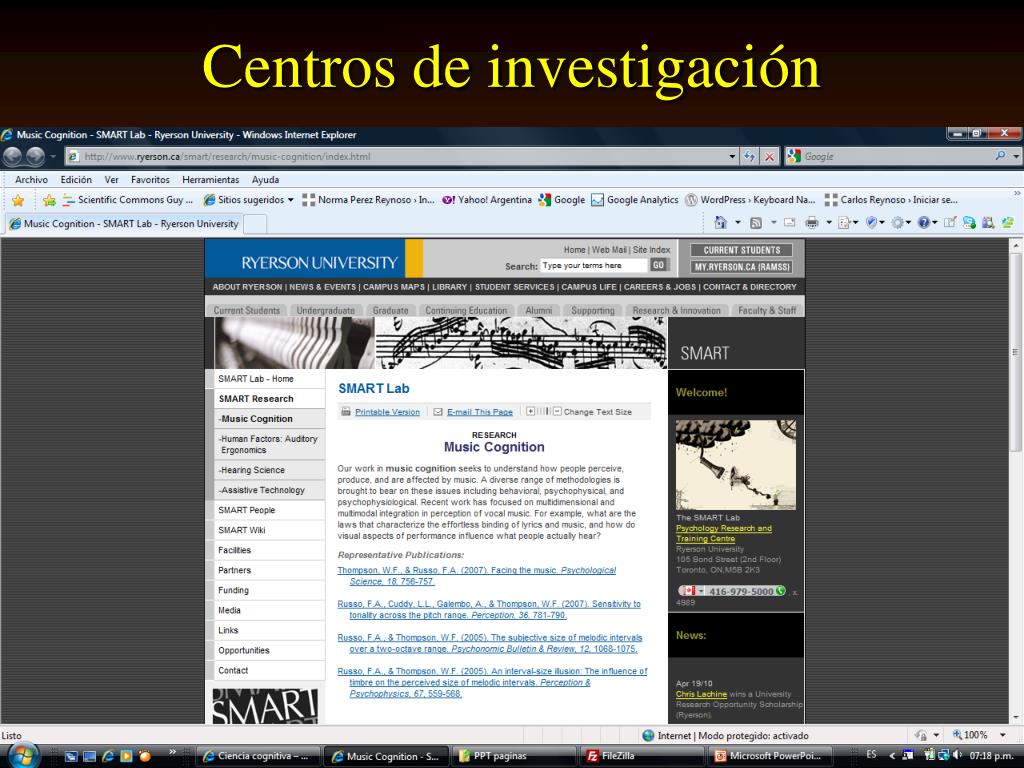This screenshot has height=768, width=1024.
Task: Click volume speaker icon in system tray
Action: point(957,755)
